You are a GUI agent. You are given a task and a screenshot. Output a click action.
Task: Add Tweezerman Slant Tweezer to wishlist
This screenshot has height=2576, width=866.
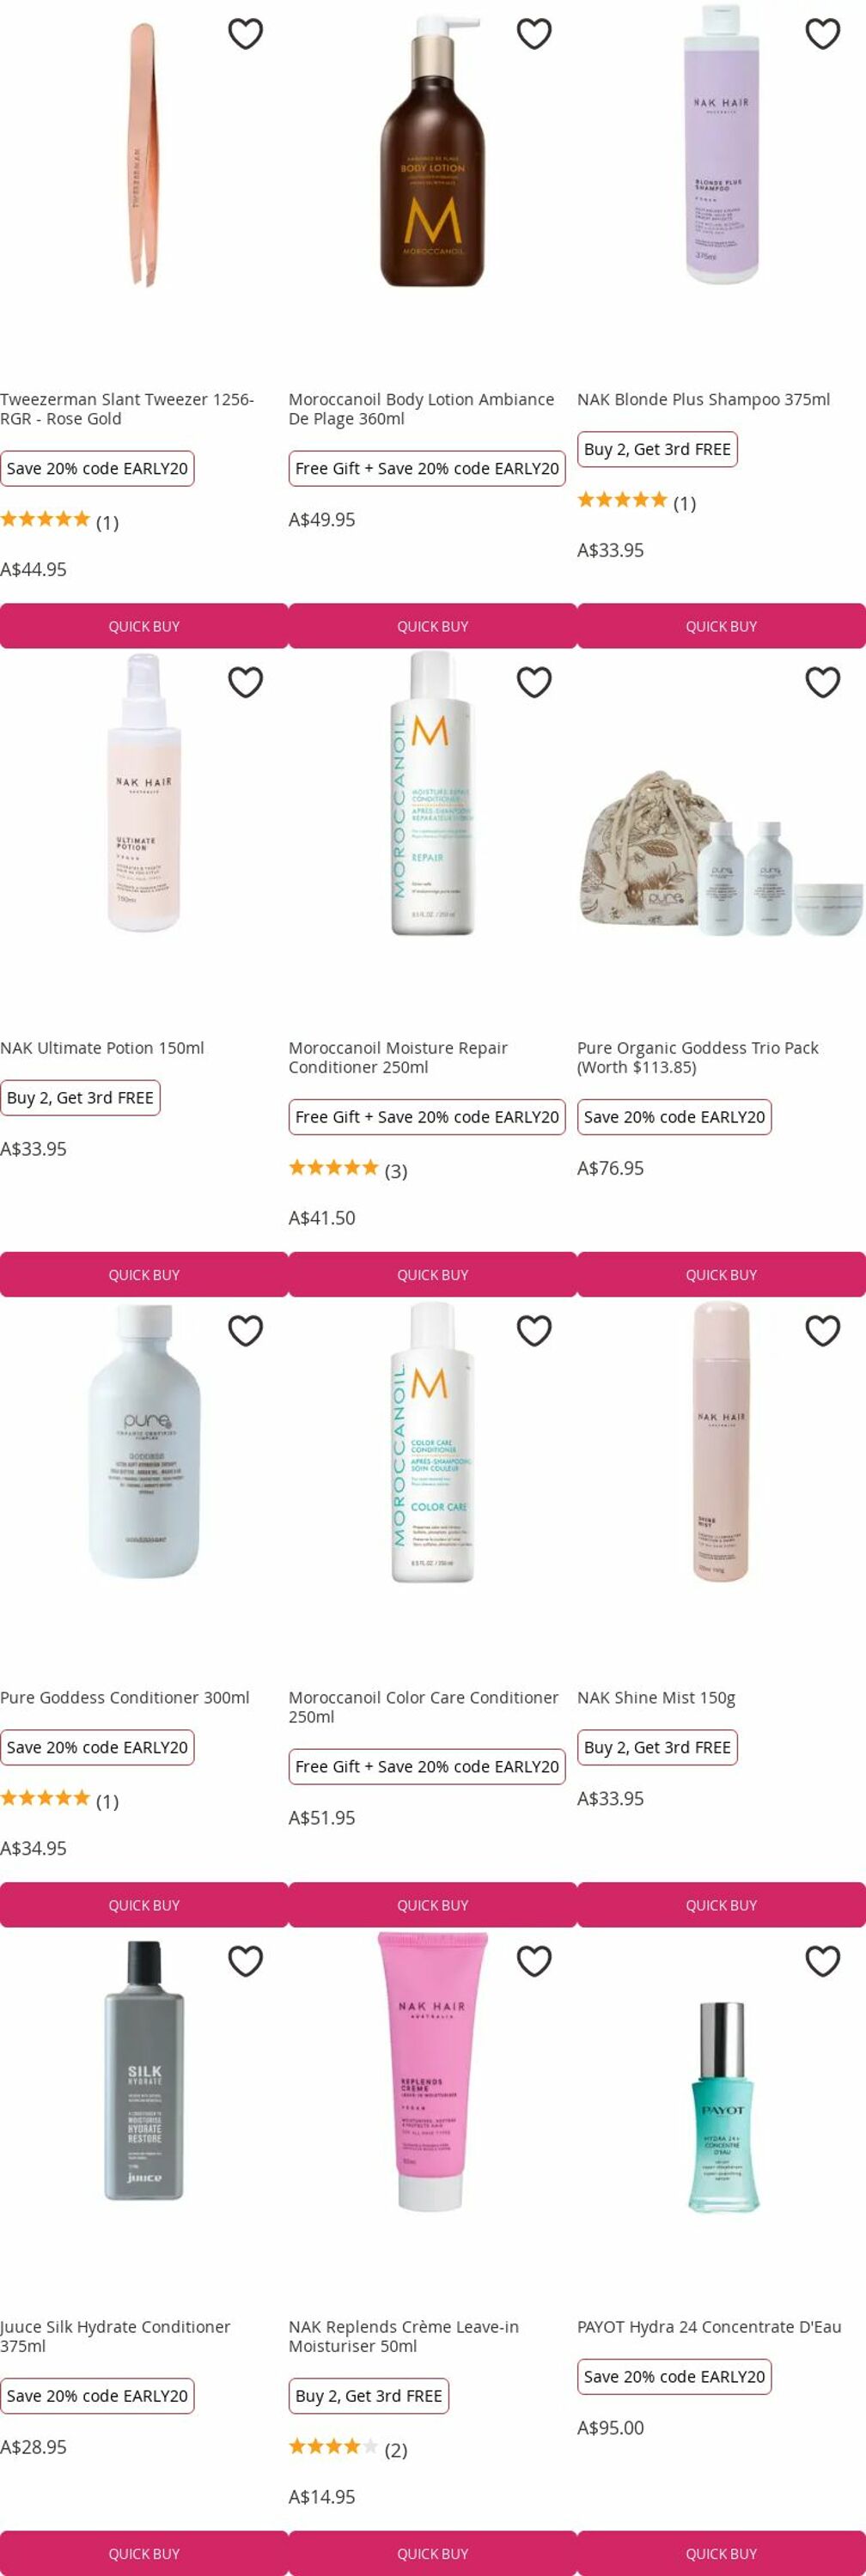(245, 34)
